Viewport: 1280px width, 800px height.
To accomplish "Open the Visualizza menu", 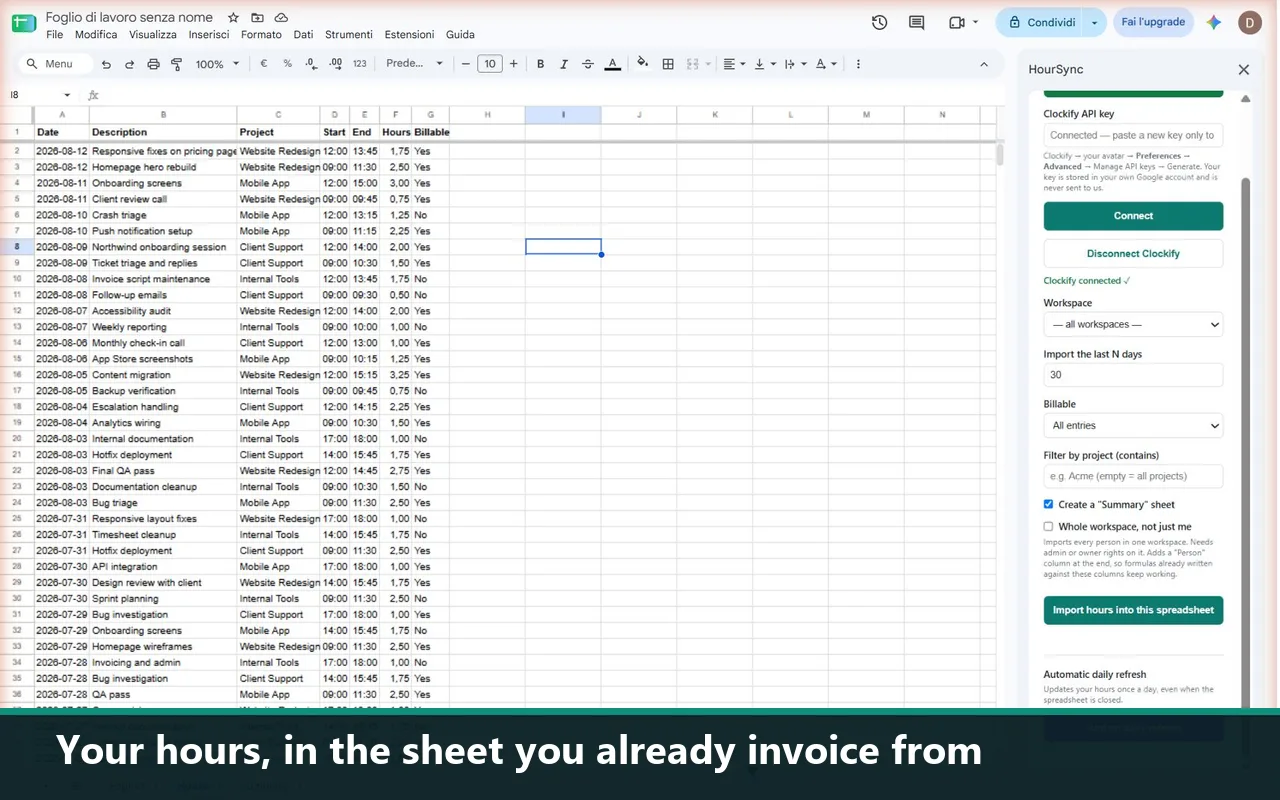I will (x=153, y=35).
